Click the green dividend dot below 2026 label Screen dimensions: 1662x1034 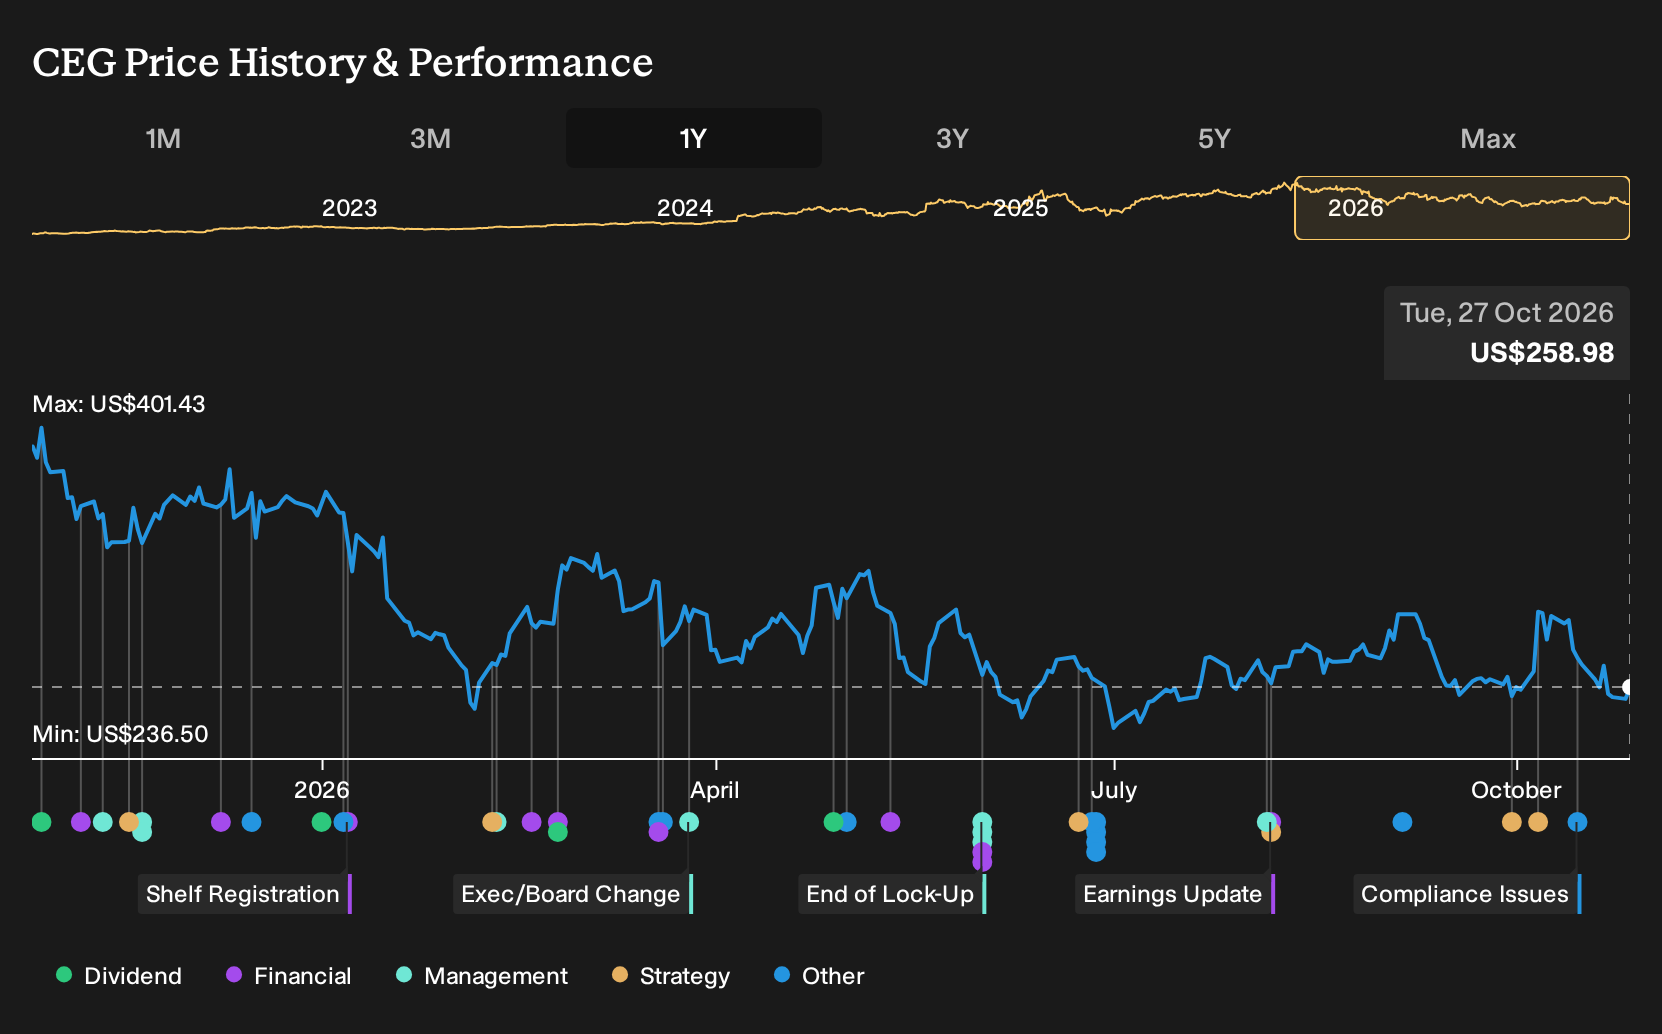pyautogui.click(x=321, y=822)
